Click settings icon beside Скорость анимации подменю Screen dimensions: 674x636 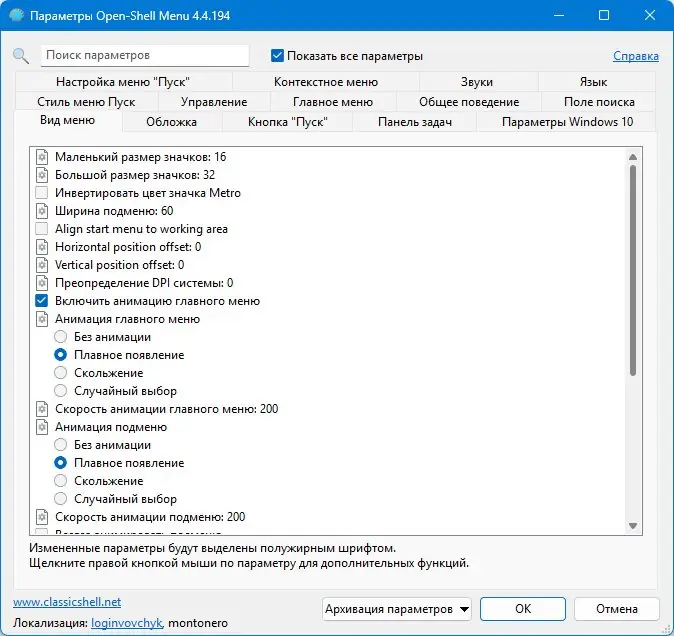42,517
